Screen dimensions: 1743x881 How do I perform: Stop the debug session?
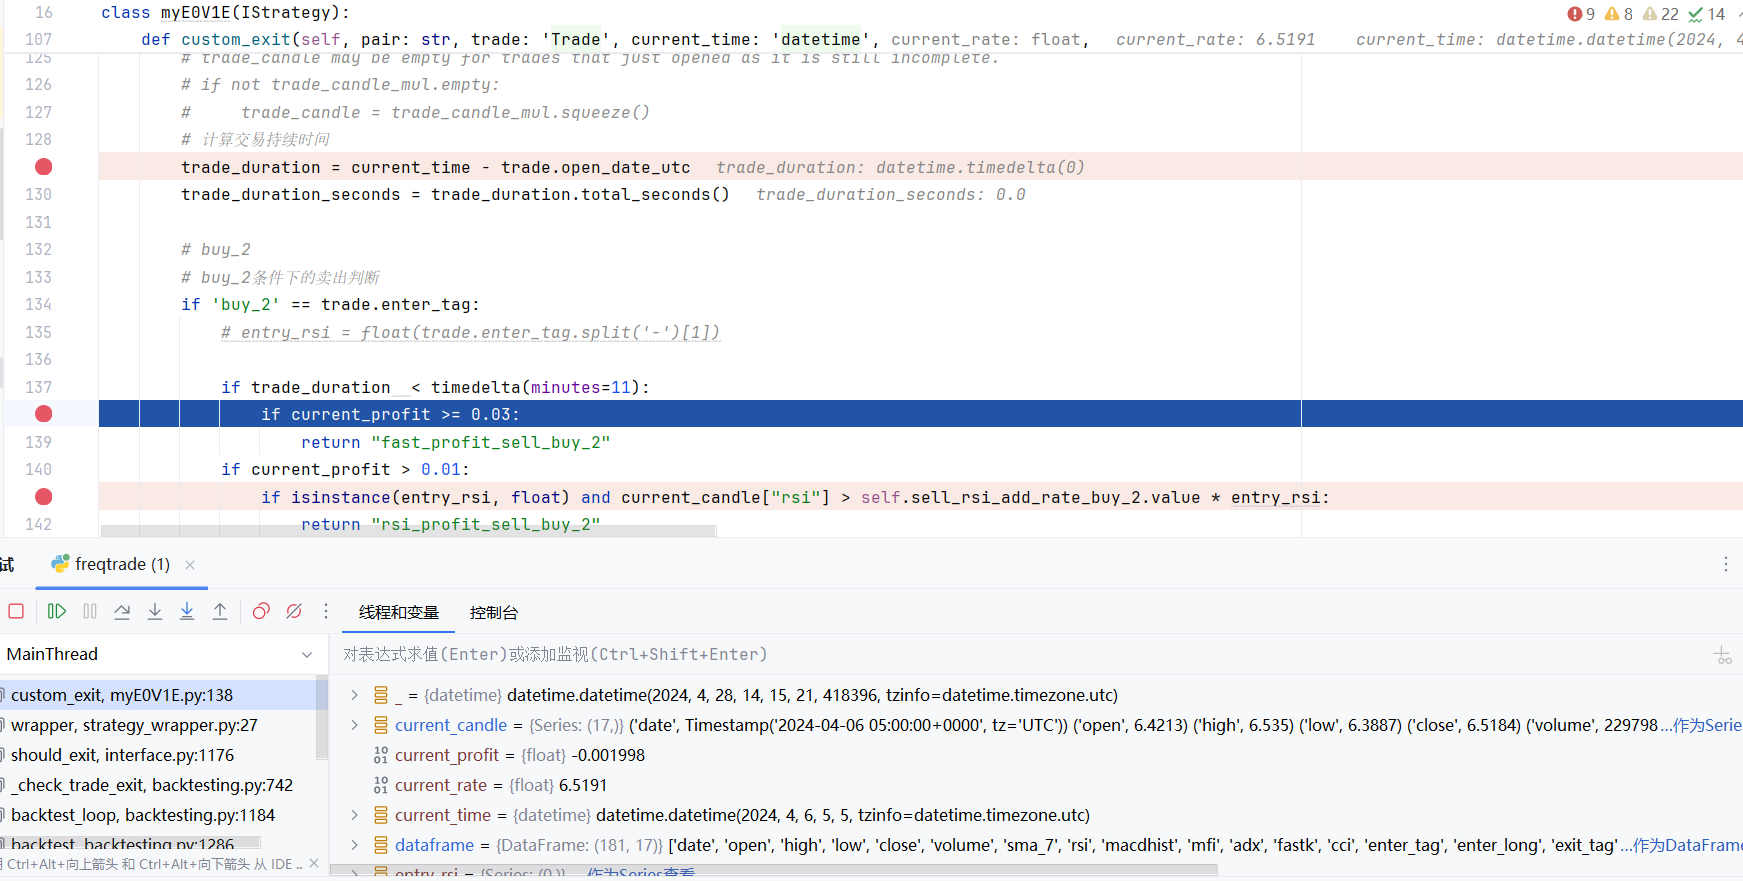coord(16,611)
